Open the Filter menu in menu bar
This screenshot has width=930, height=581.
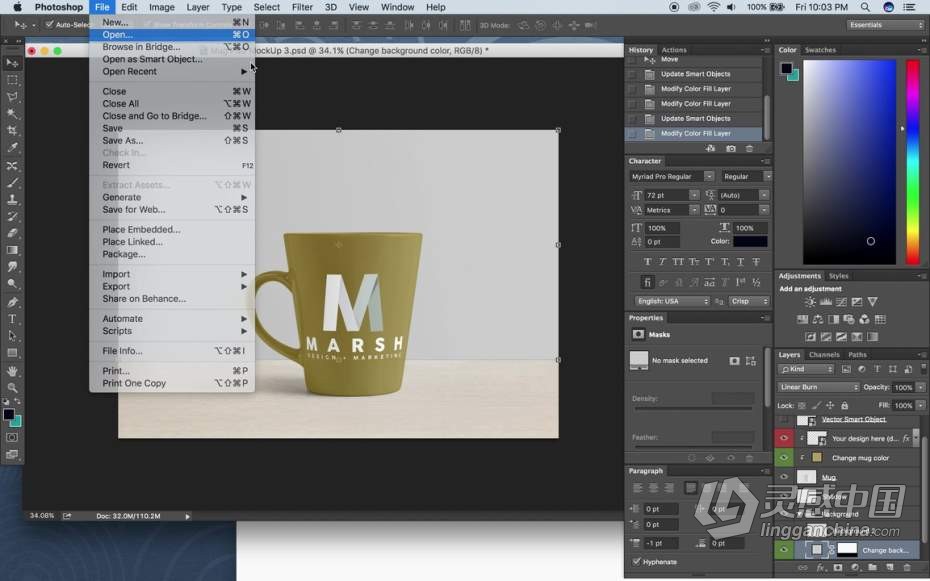[x=302, y=7]
